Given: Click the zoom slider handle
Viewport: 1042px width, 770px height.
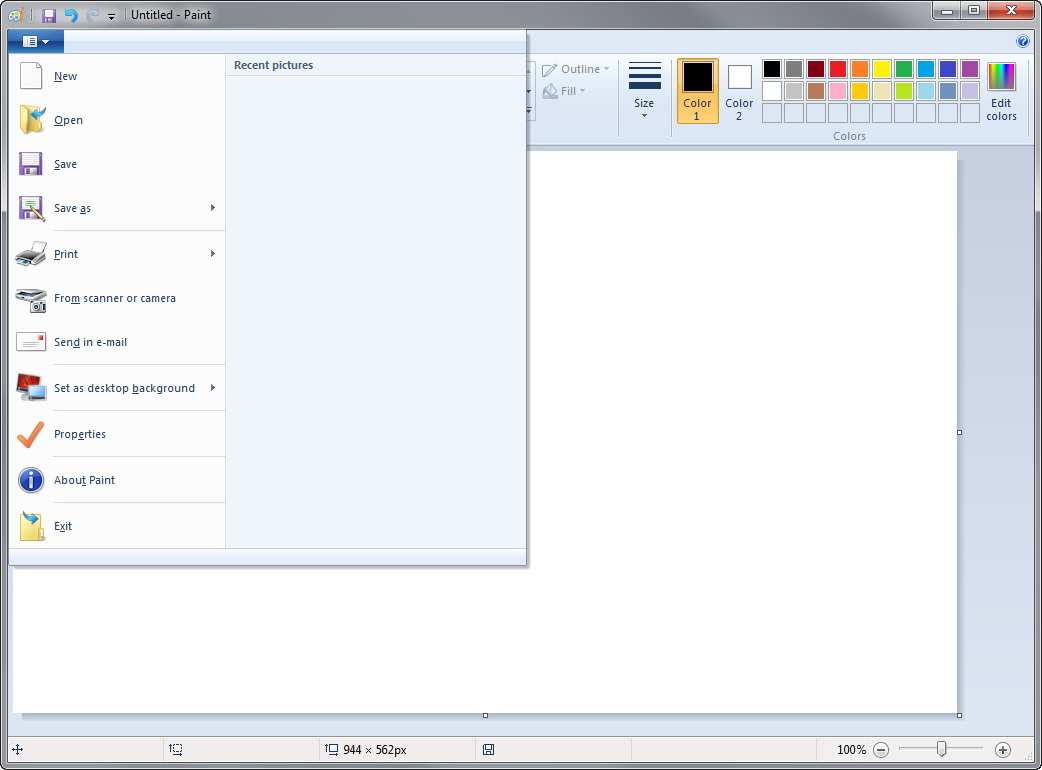Looking at the screenshot, I should click(941, 749).
